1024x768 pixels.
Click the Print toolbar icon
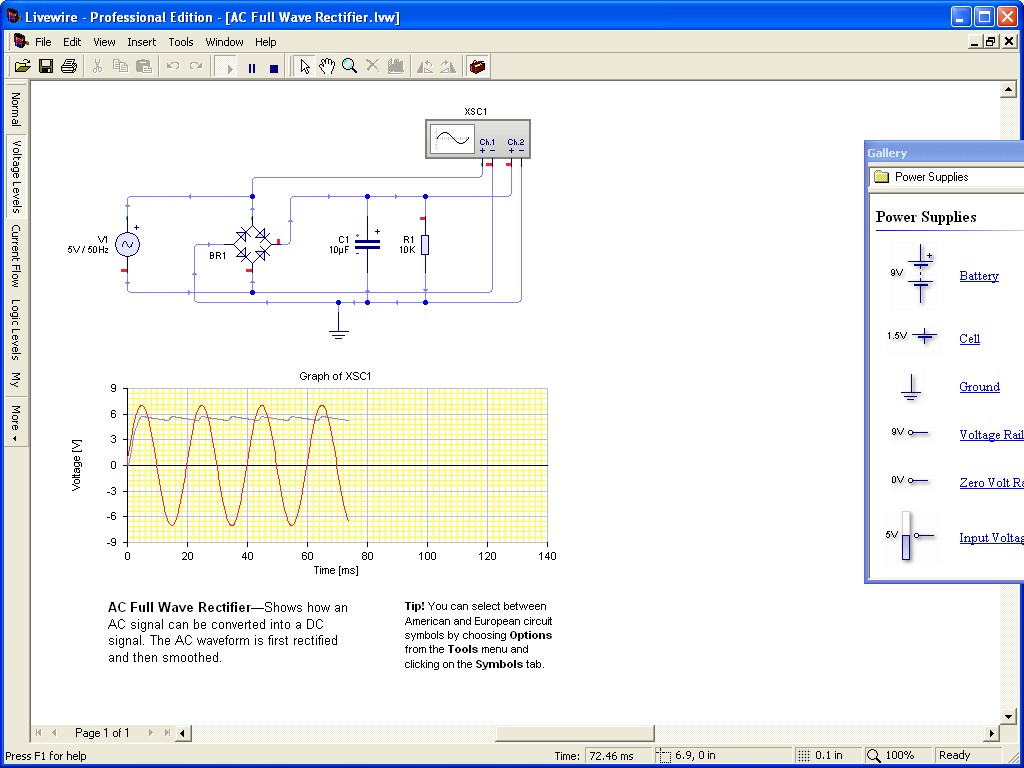pyautogui.click(x=69, y=67)
